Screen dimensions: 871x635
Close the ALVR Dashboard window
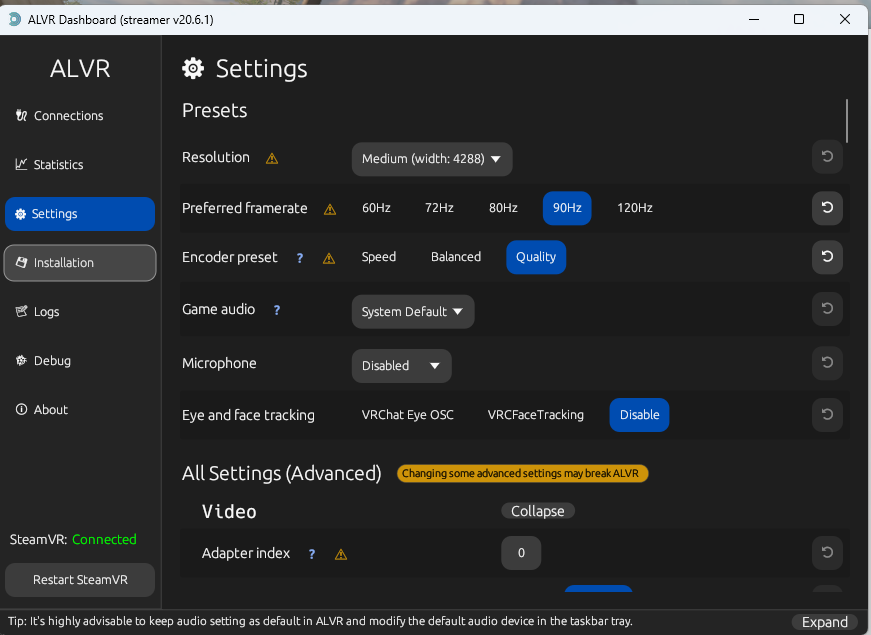pyautogui.click(x=845, y=19)
